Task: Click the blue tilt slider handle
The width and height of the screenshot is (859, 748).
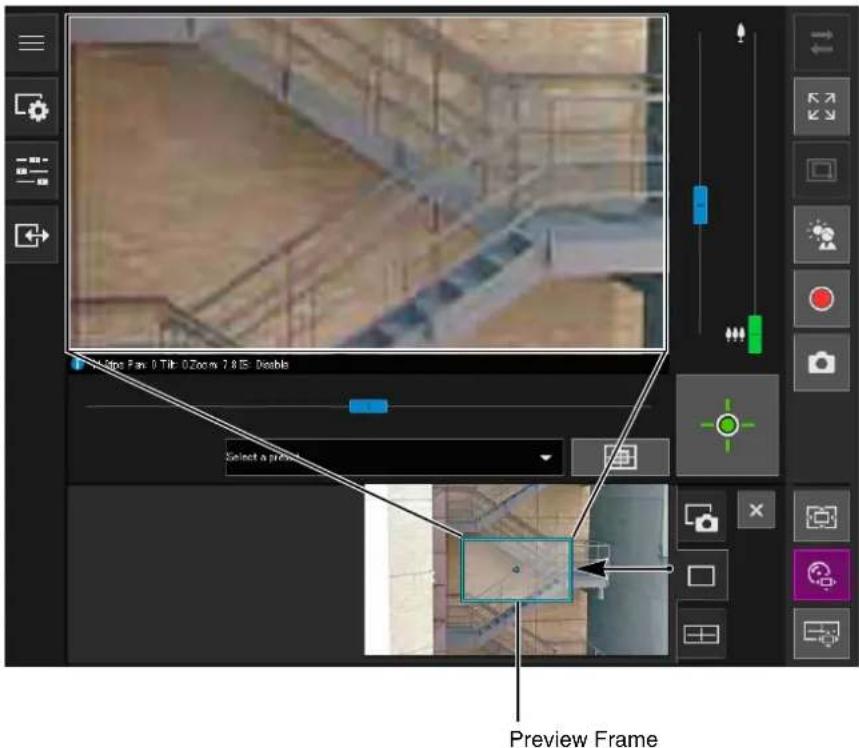Action: tap(700, 205)
